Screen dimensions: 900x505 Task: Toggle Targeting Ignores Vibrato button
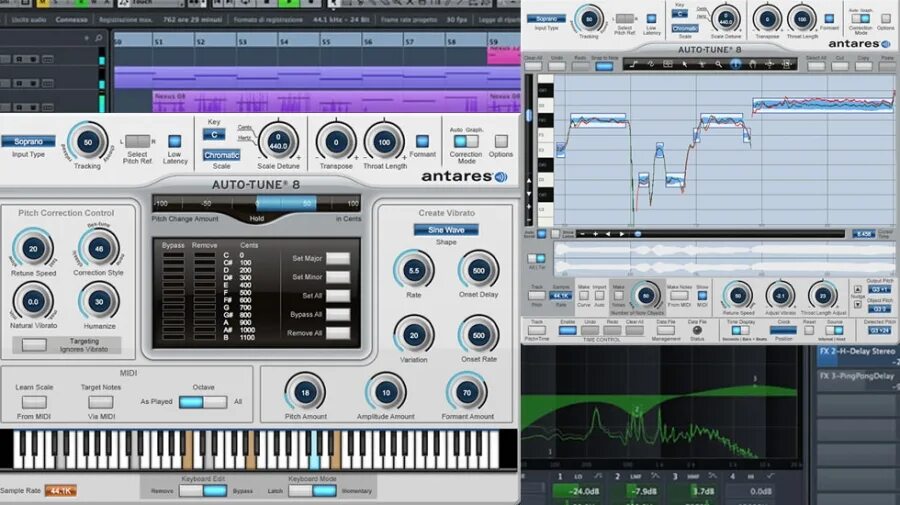(34, 345)
